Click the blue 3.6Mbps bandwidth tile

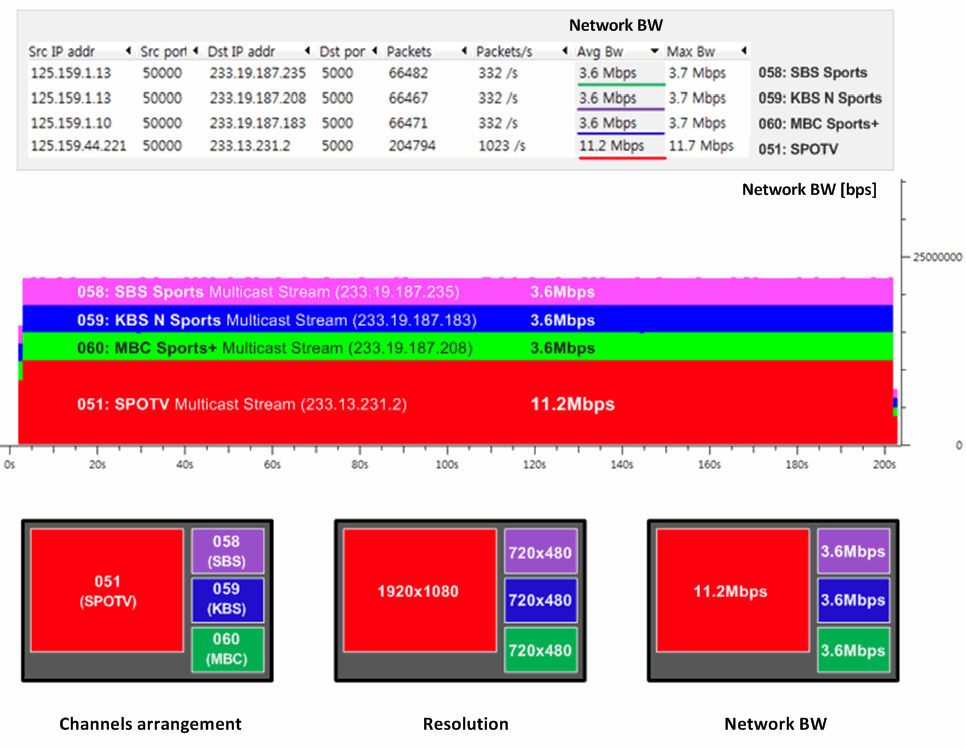(853, 599)
